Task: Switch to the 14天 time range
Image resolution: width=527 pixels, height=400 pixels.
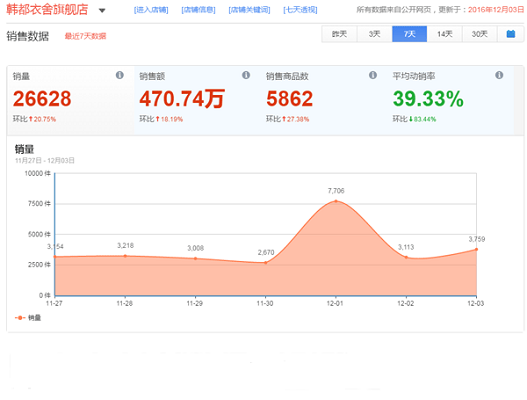Action: (445, 34)
